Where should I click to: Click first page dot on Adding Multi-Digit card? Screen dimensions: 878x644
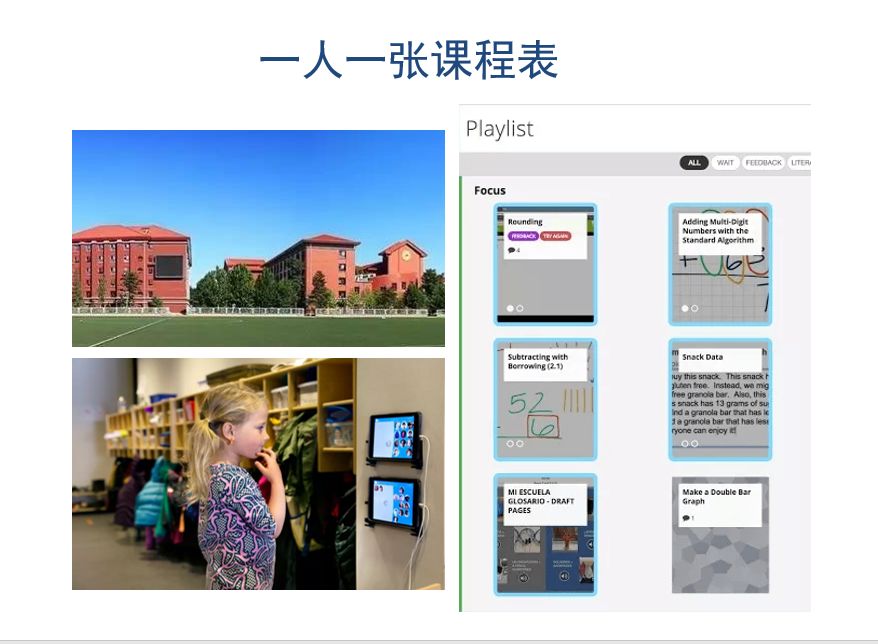pos(685,308)
